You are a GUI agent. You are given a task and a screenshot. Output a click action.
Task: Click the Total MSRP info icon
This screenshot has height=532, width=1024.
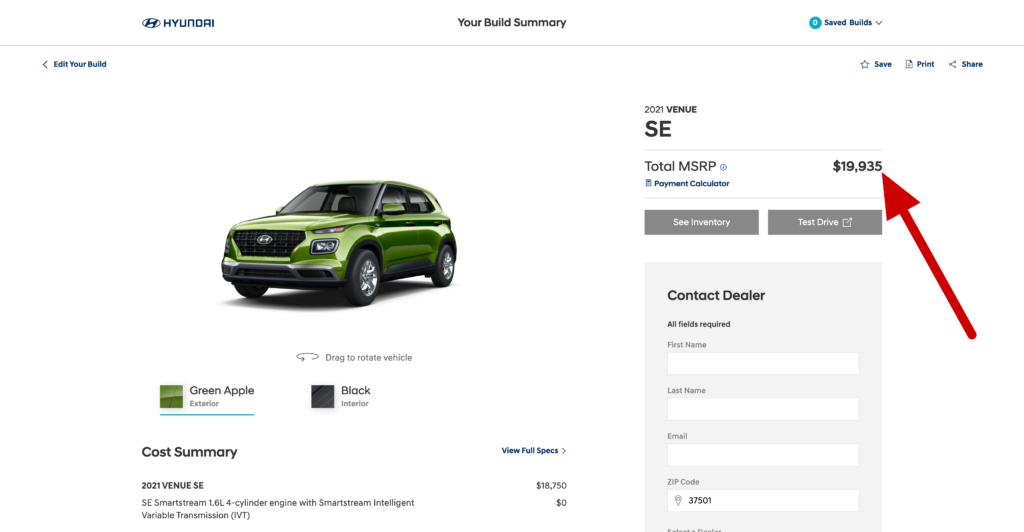tap(724, 168)
